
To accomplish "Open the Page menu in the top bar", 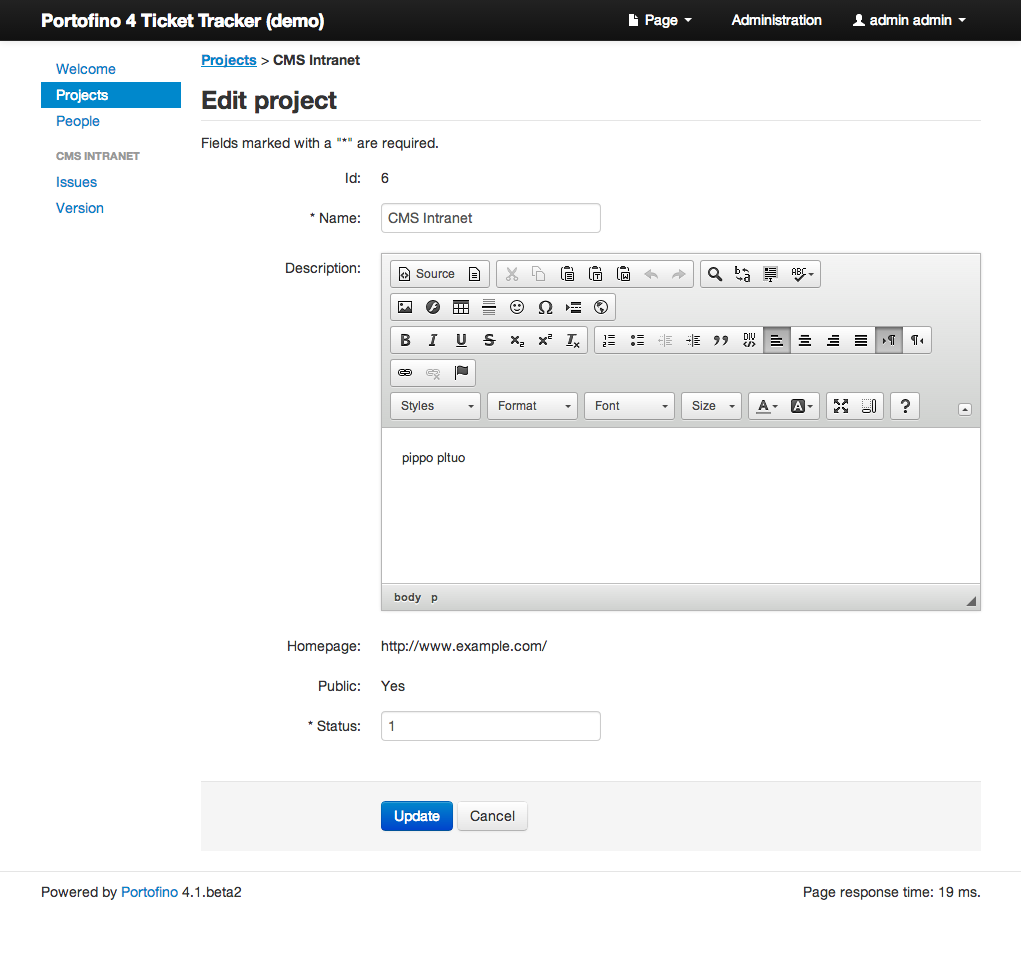I will (x=659, y=19).
